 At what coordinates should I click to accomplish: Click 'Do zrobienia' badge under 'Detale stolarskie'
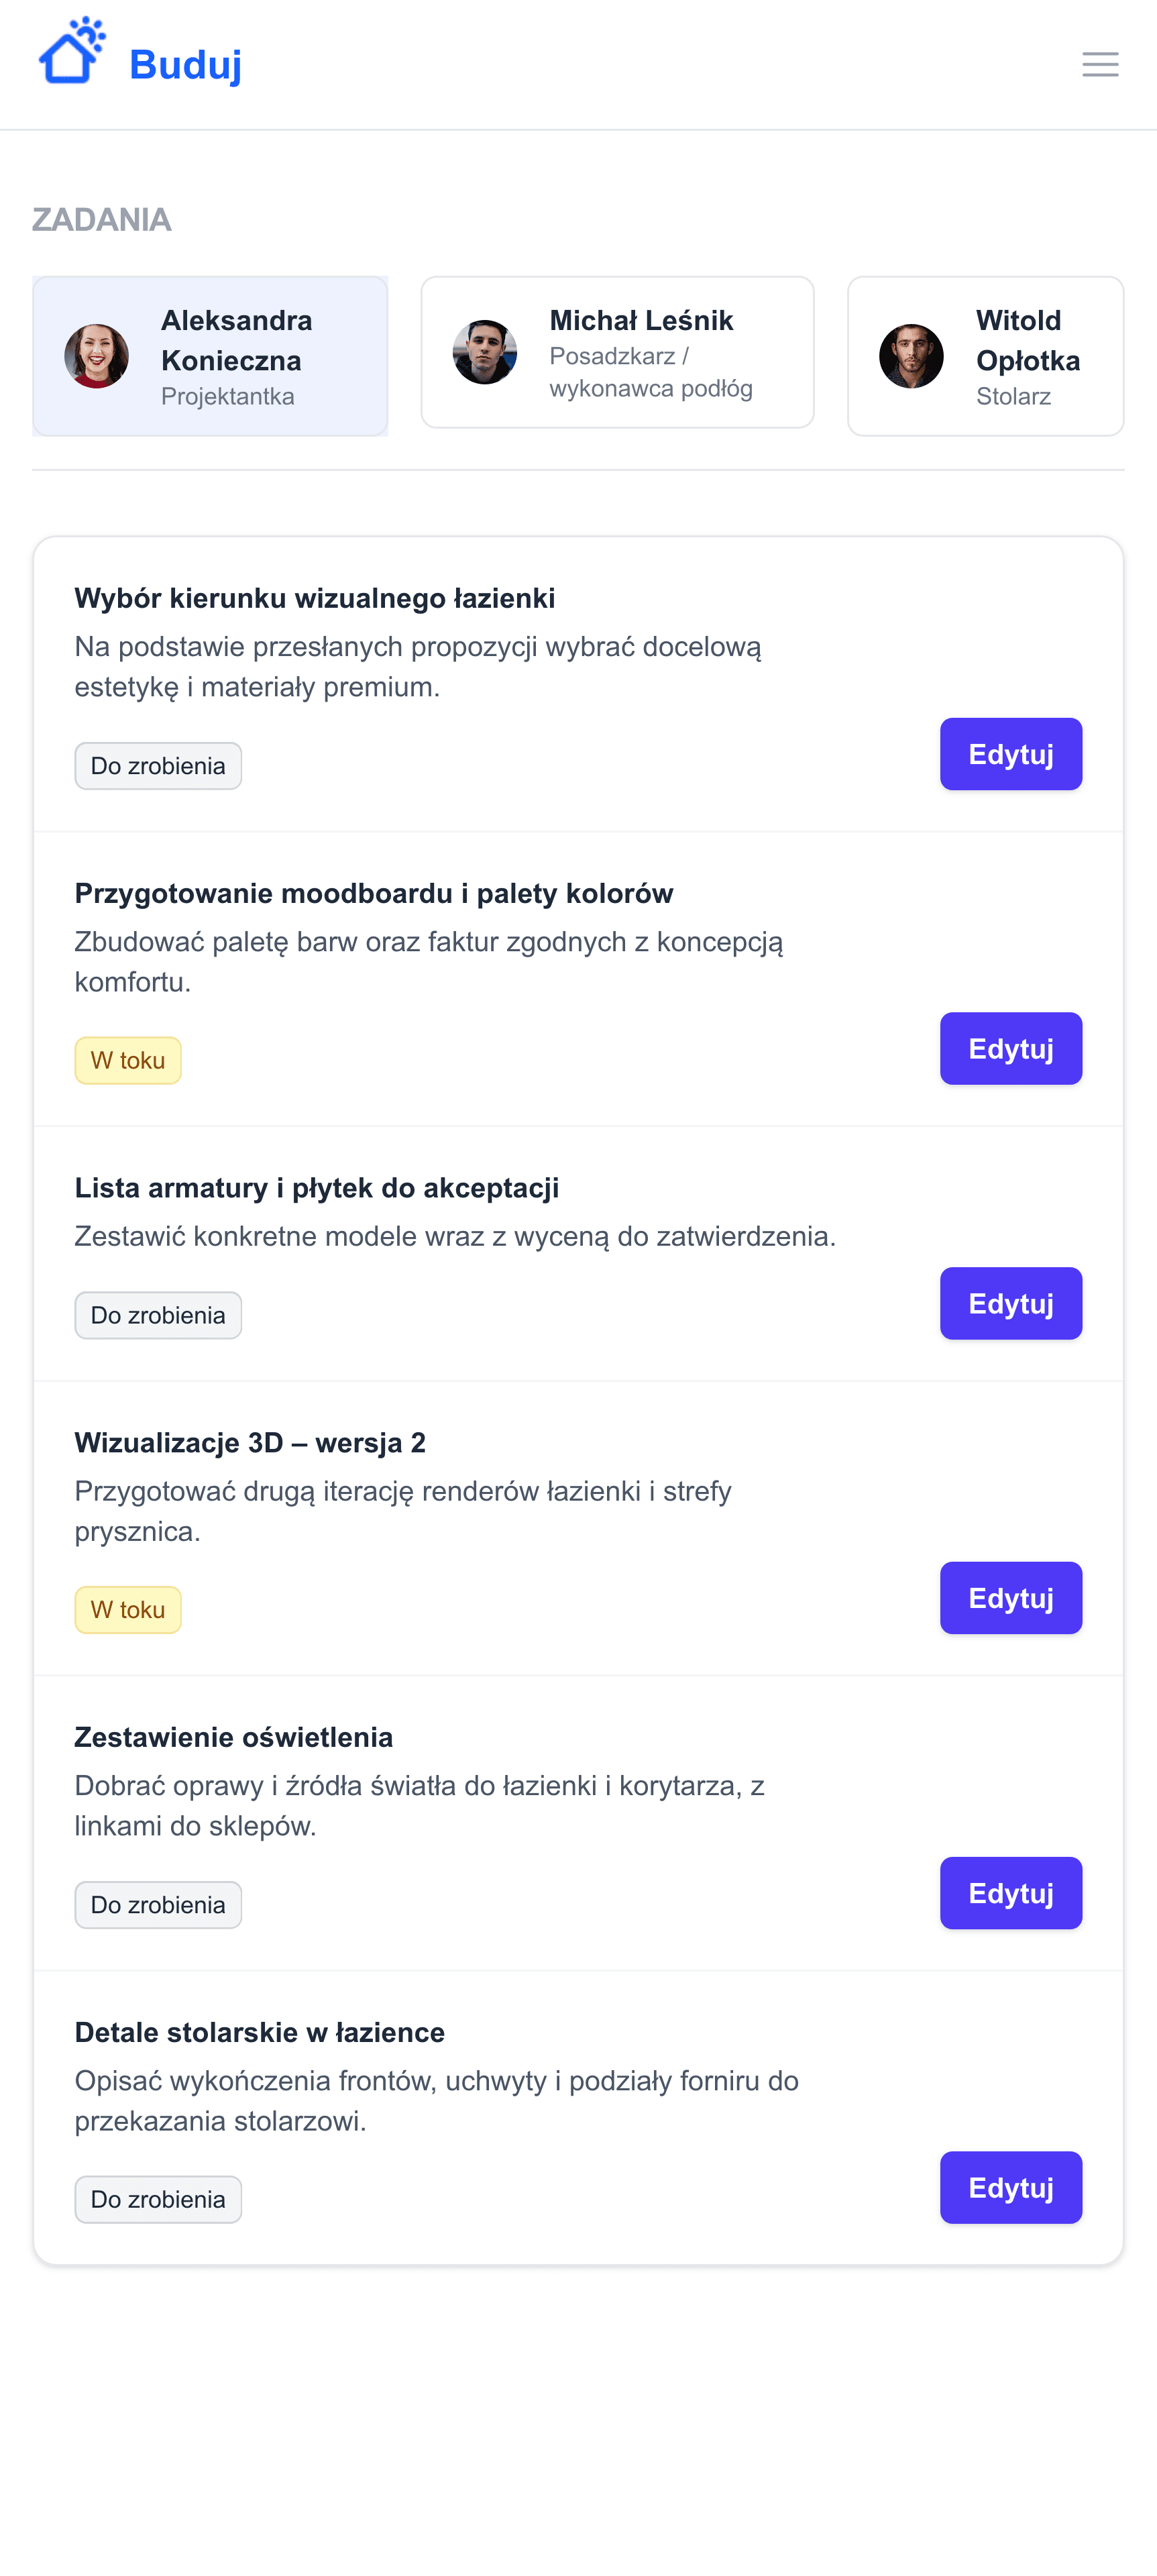coord(158,2199)
